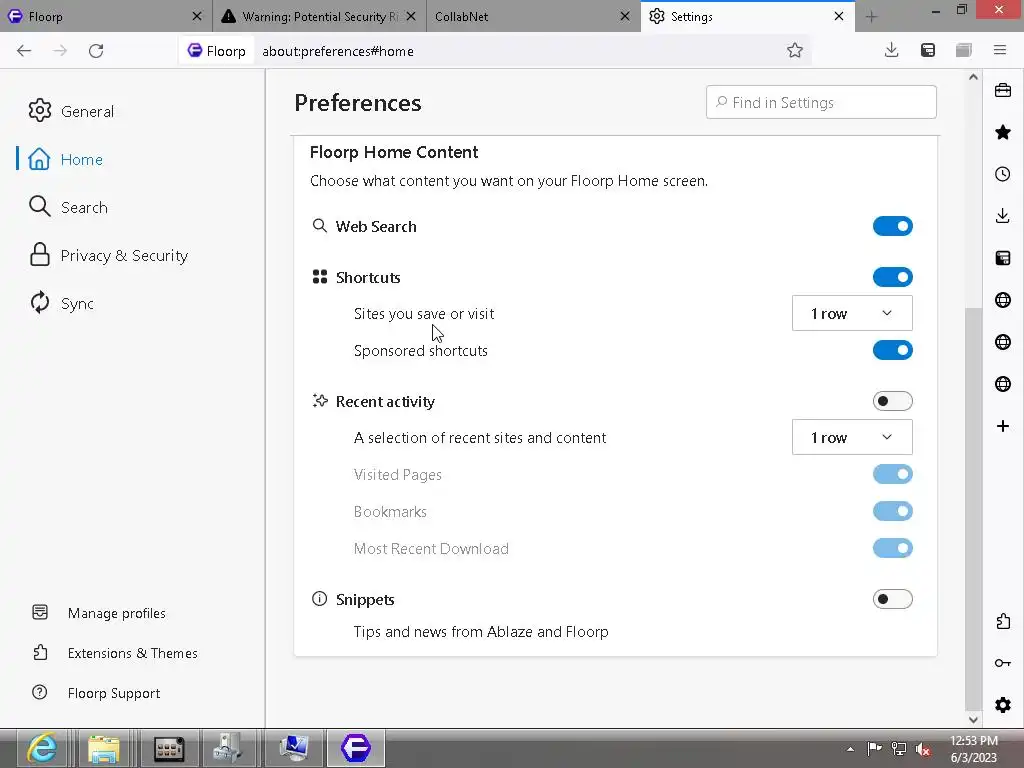Screen dimensions: 1024x768
Task: Select the Home settings category
Action: (x=65, y=159)
